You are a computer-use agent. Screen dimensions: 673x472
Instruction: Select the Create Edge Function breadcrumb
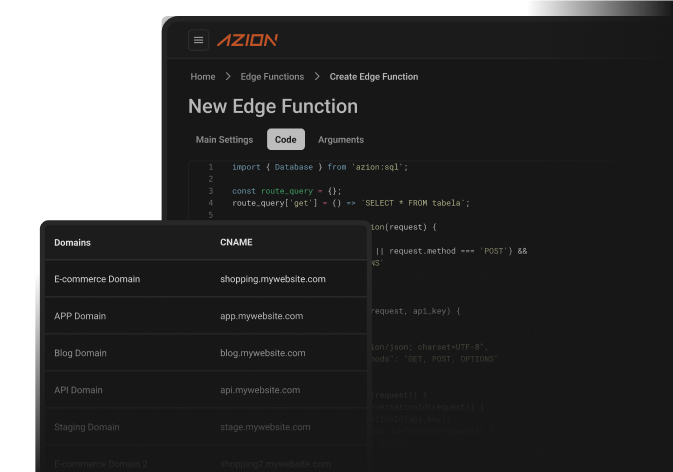coord(374,77)
